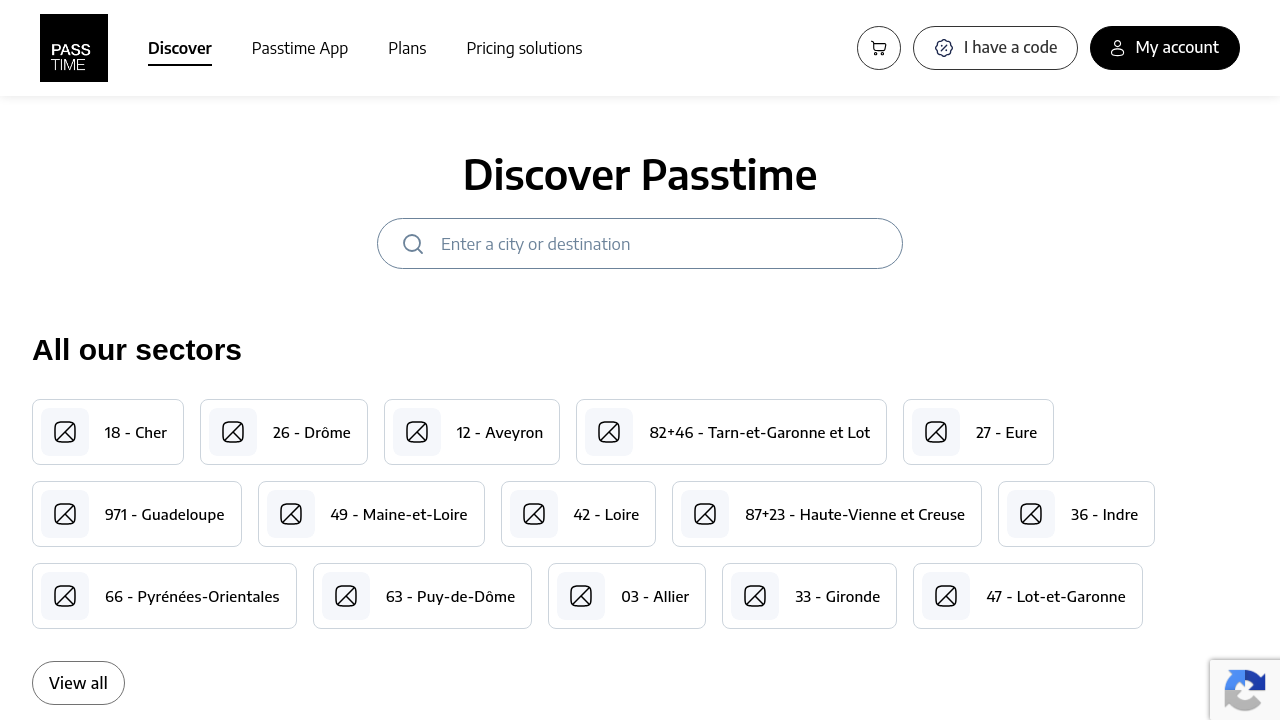Pick the '27 - Eure' sector label

click(x=1006, y=432)
